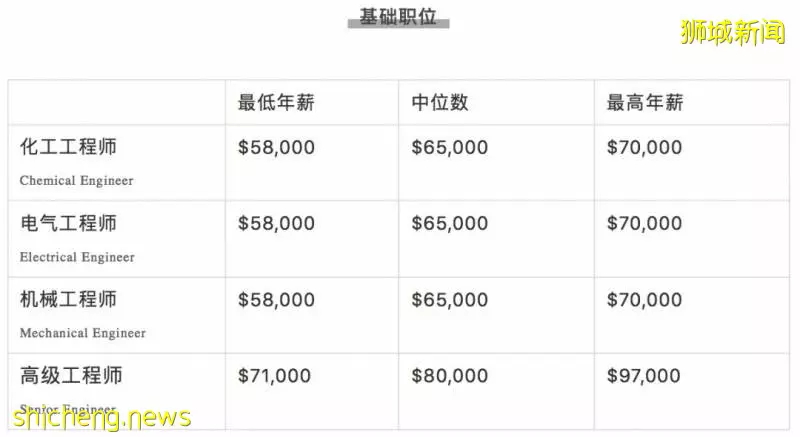This screenshot has width=800, height=437.
Task: Click the Chemical Engineer subtitle text
Action: (77, 181)
